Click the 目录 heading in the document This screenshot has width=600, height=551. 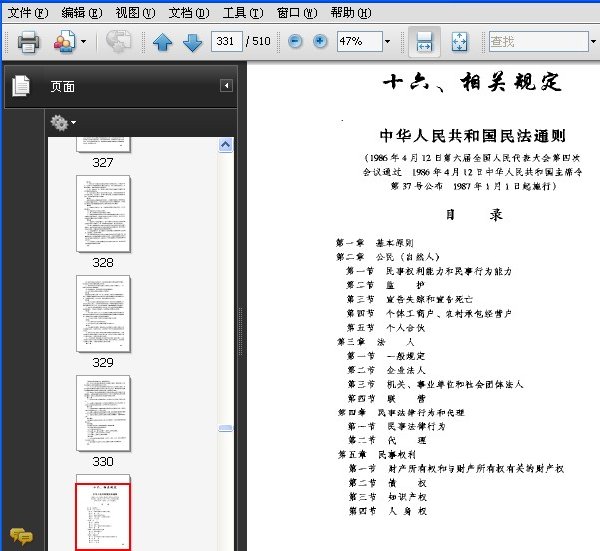[474, 215]
